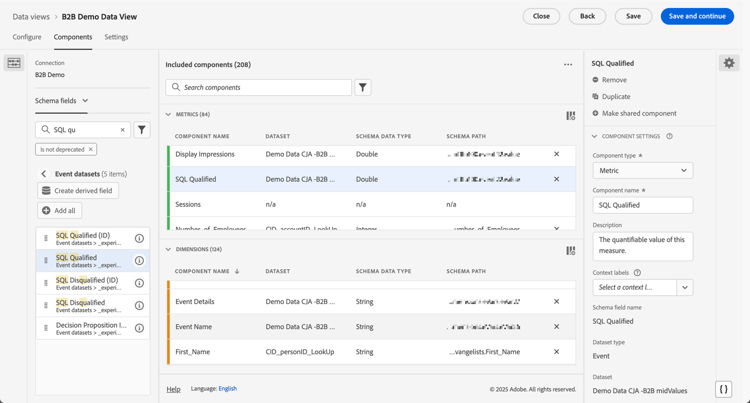
Task: Open the included components more options menu
Action: 568,65
